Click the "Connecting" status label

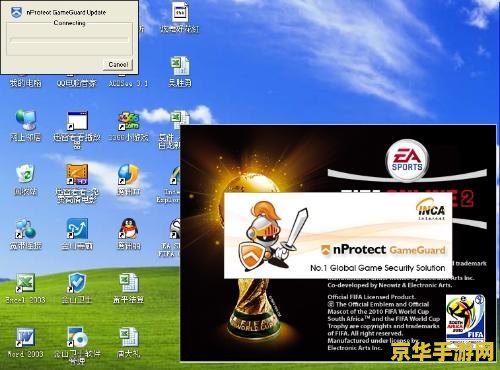(69, 23)
